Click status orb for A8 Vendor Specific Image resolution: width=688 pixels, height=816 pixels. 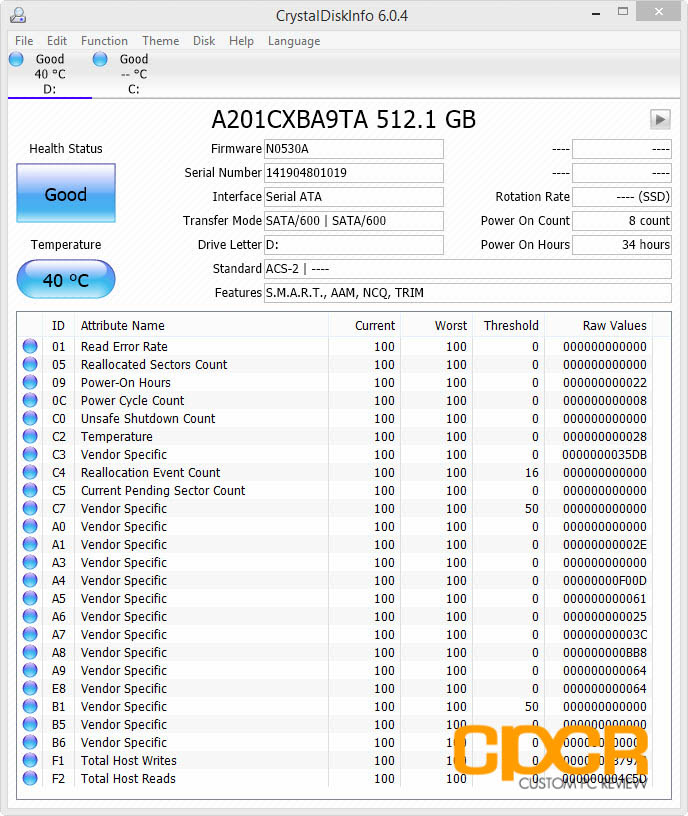(x=30, y=652)
